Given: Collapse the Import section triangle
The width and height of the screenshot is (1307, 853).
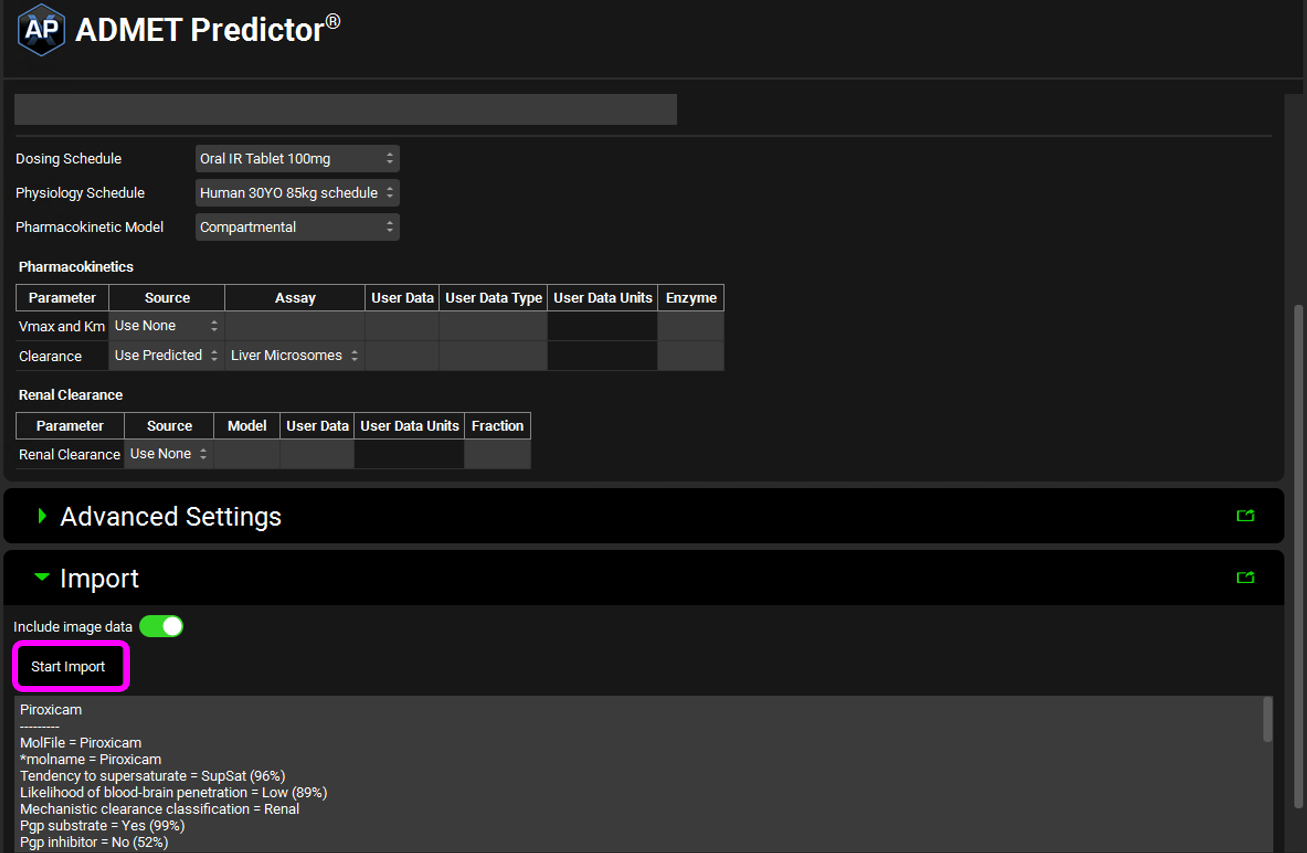Looking at the screenshot, I should 41,578.
